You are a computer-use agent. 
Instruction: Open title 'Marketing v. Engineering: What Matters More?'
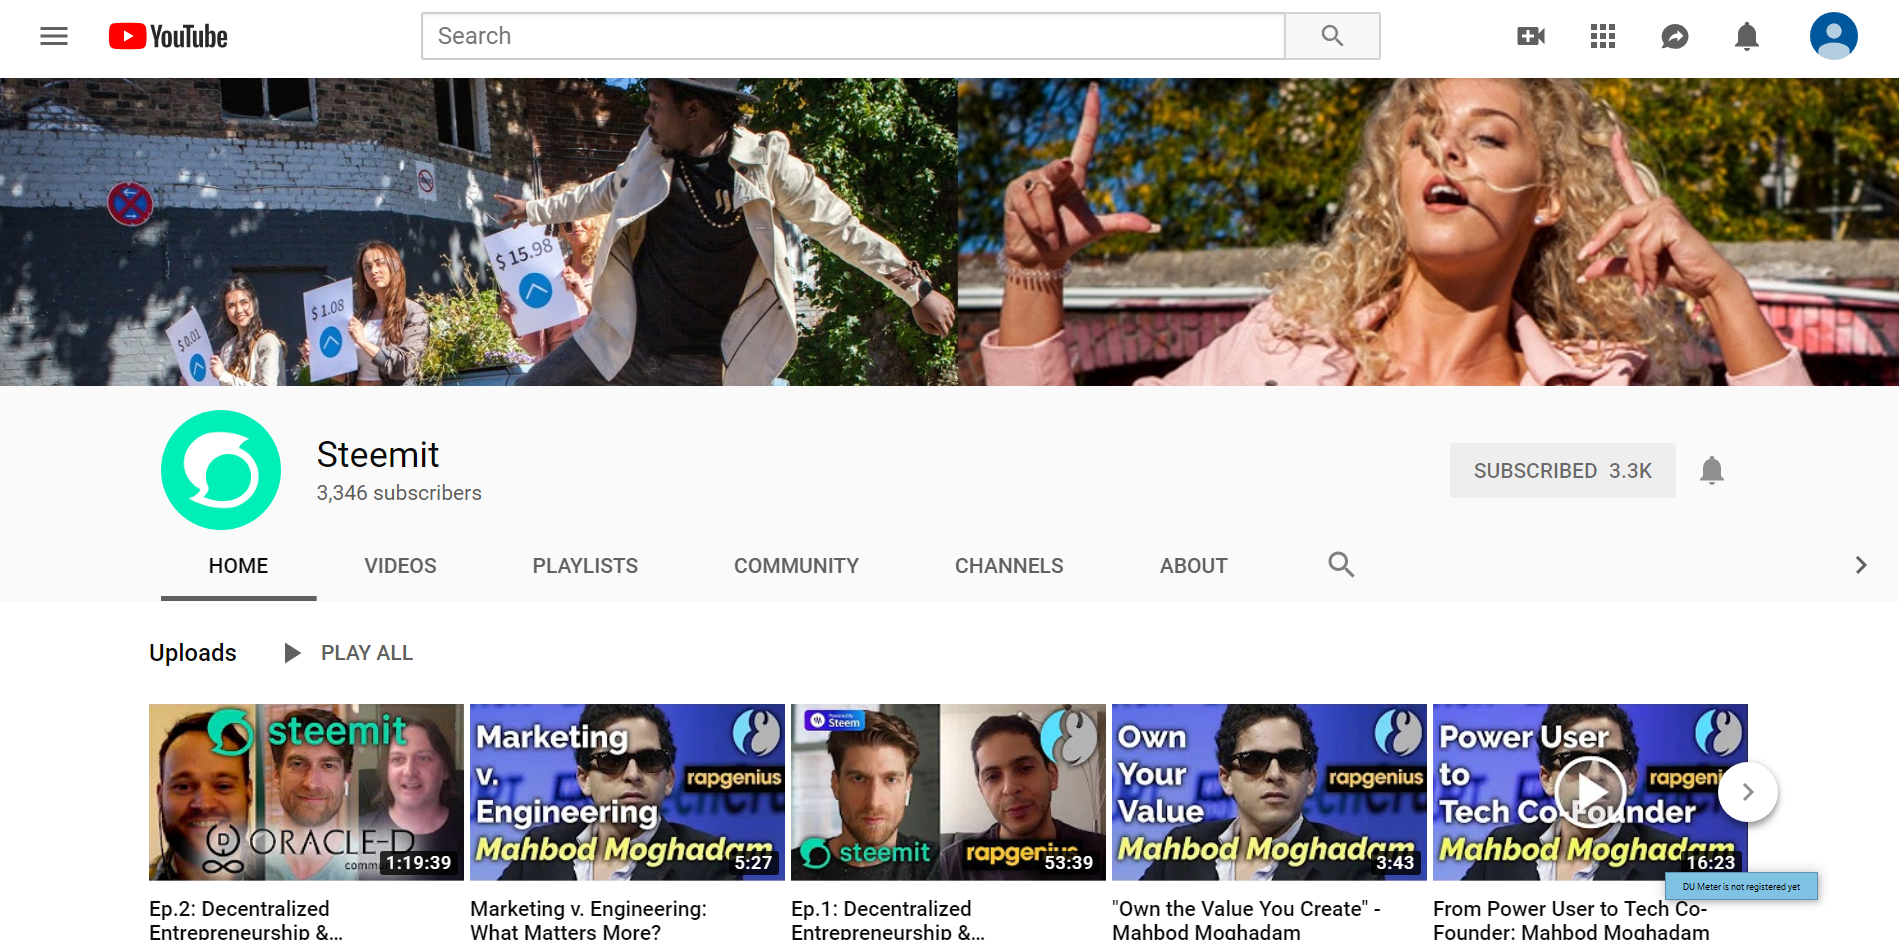coord(588,920)
